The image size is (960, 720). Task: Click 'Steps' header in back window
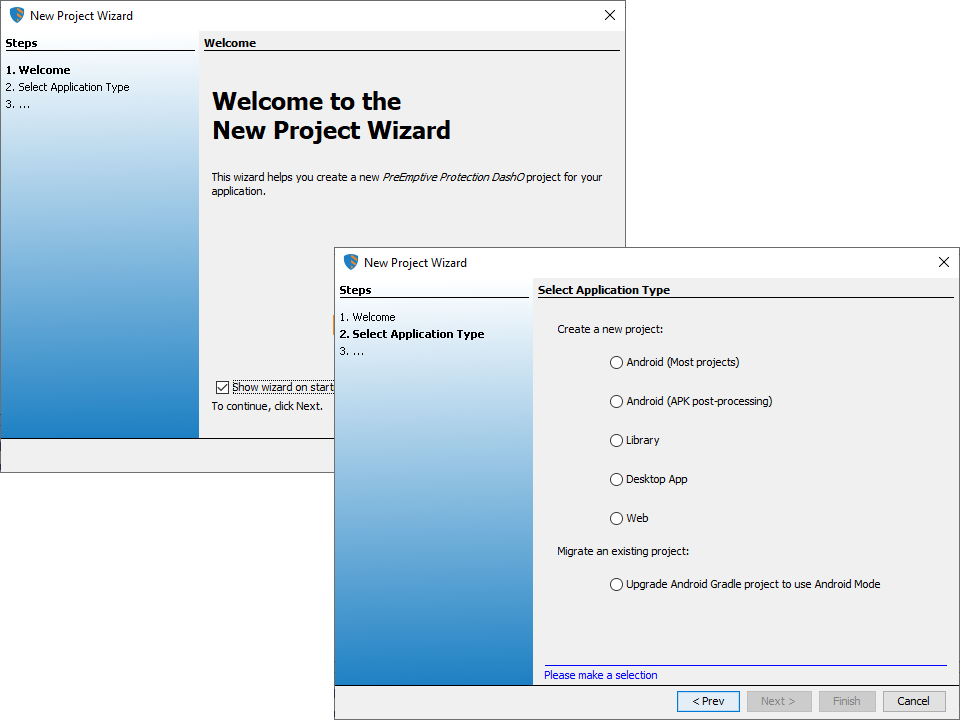pos(21,43)
